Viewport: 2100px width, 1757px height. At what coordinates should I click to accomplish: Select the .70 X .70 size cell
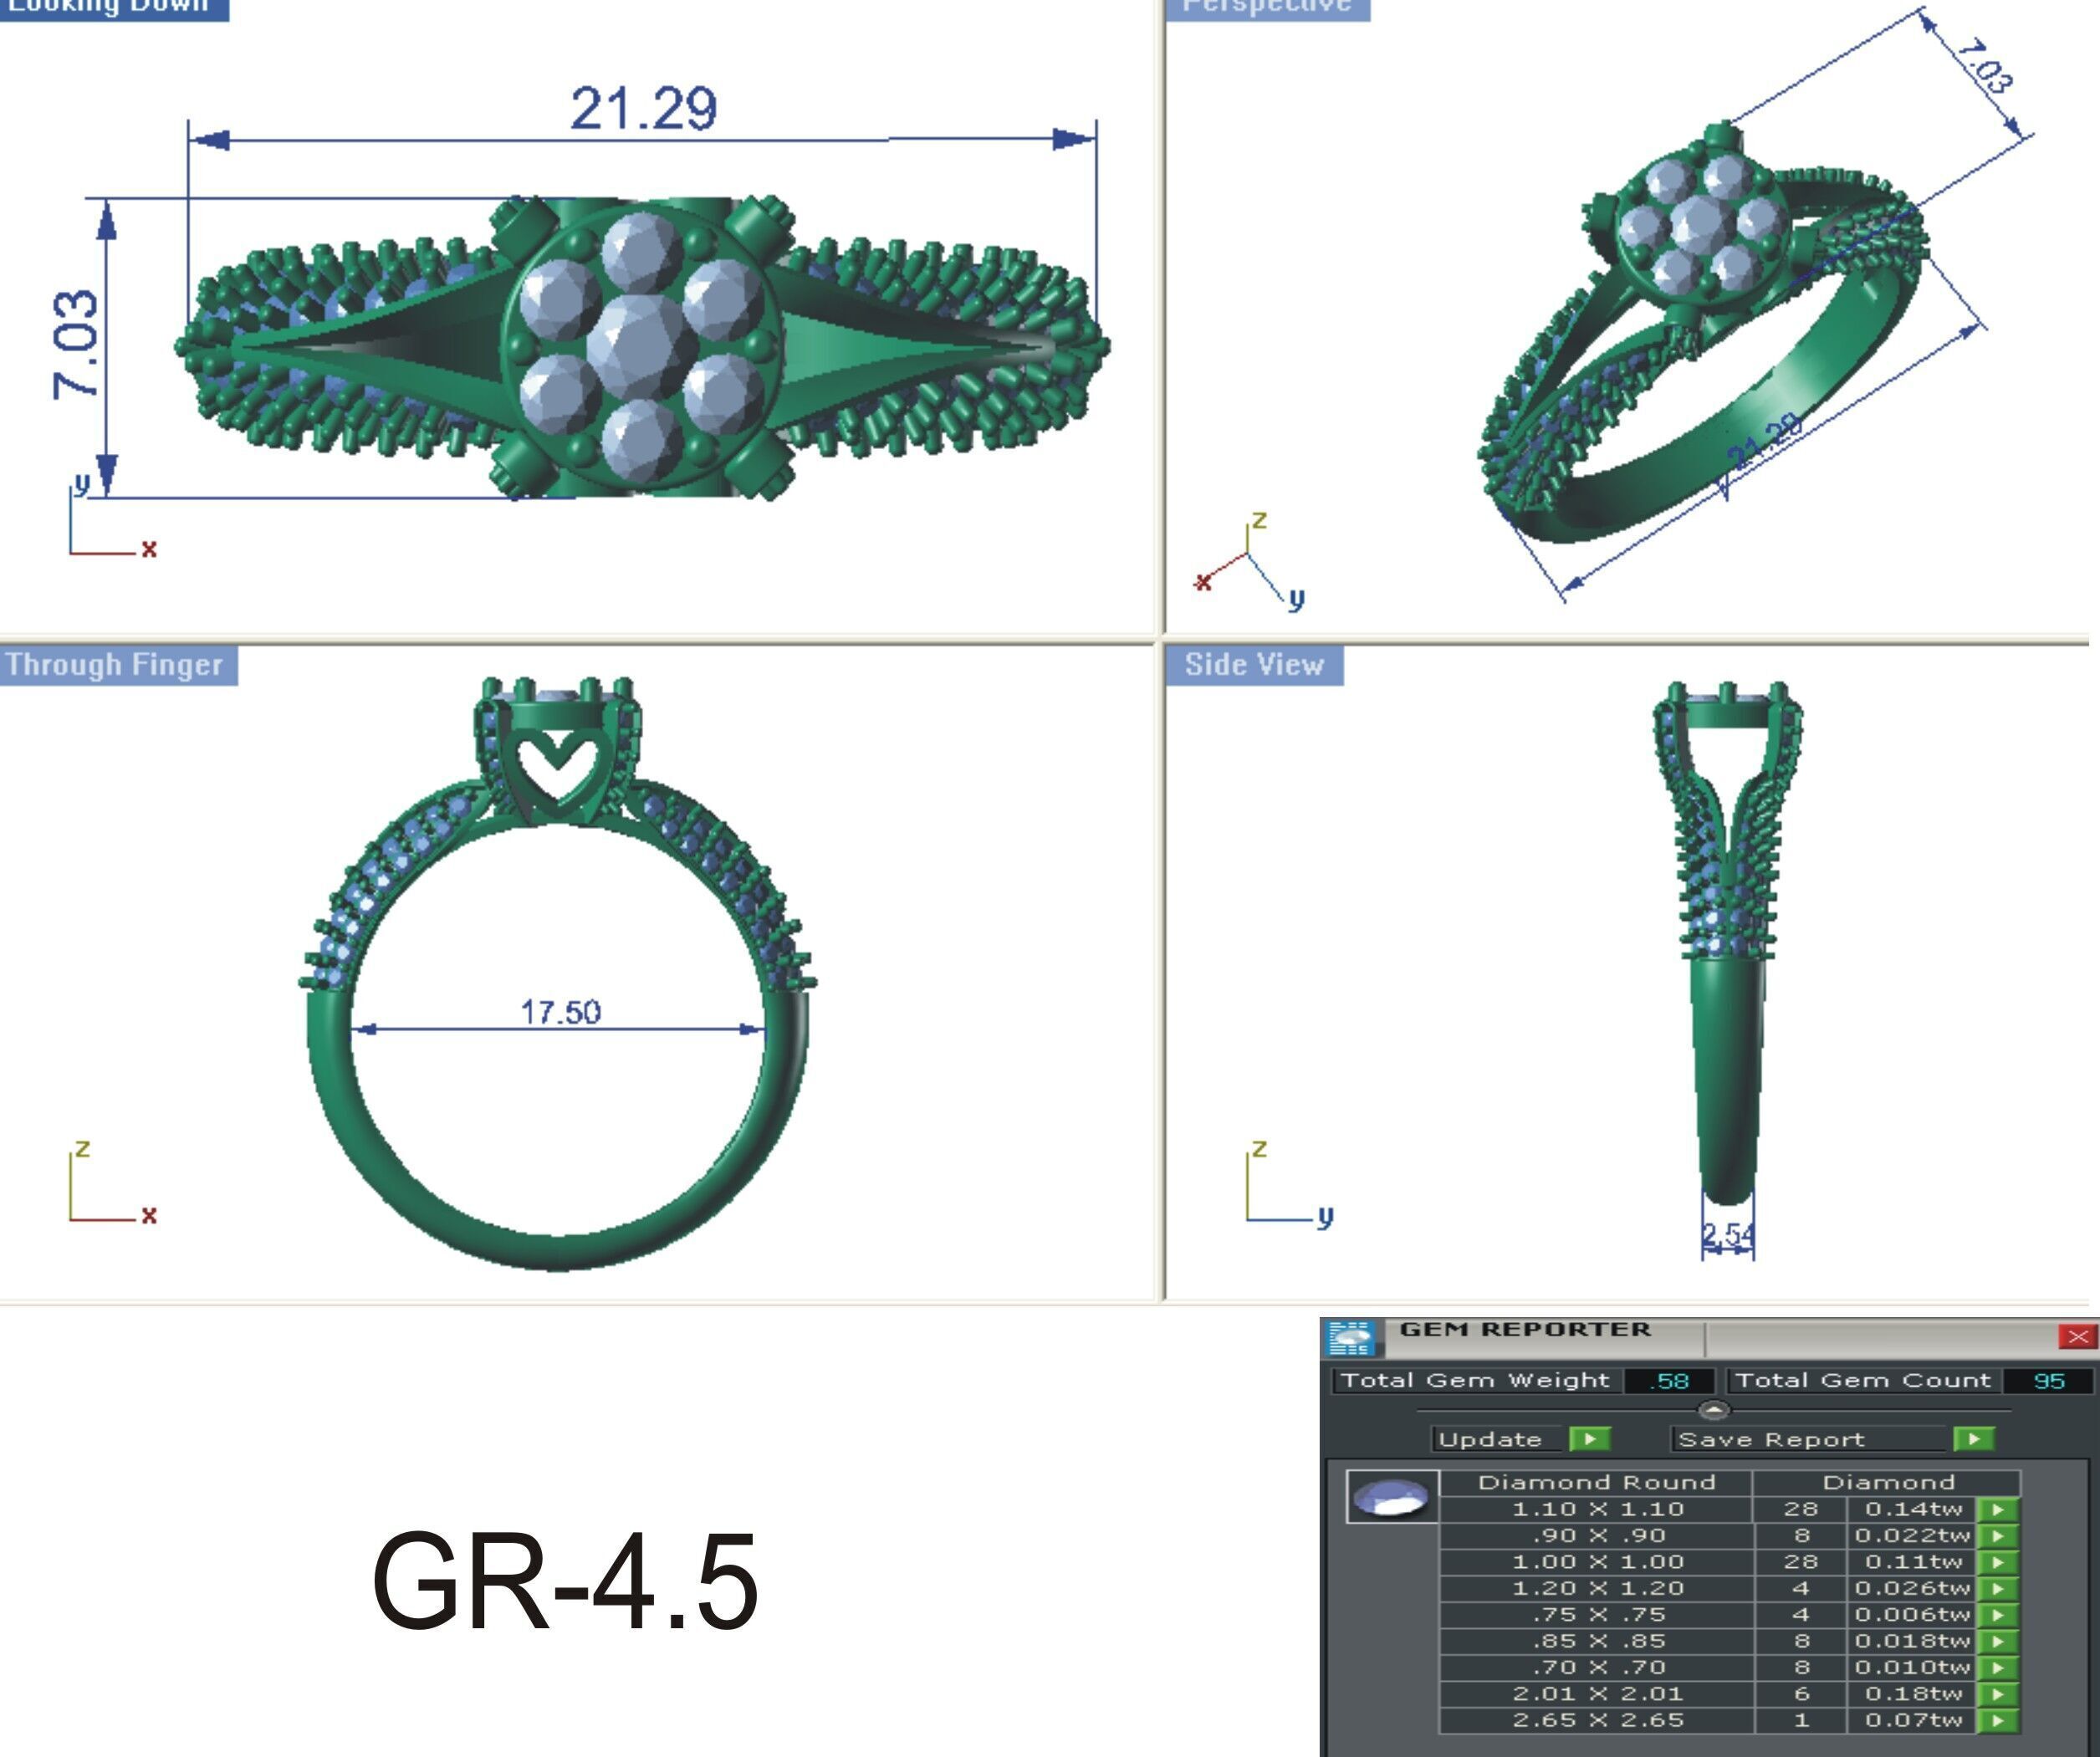(x=1597, y=1668)
